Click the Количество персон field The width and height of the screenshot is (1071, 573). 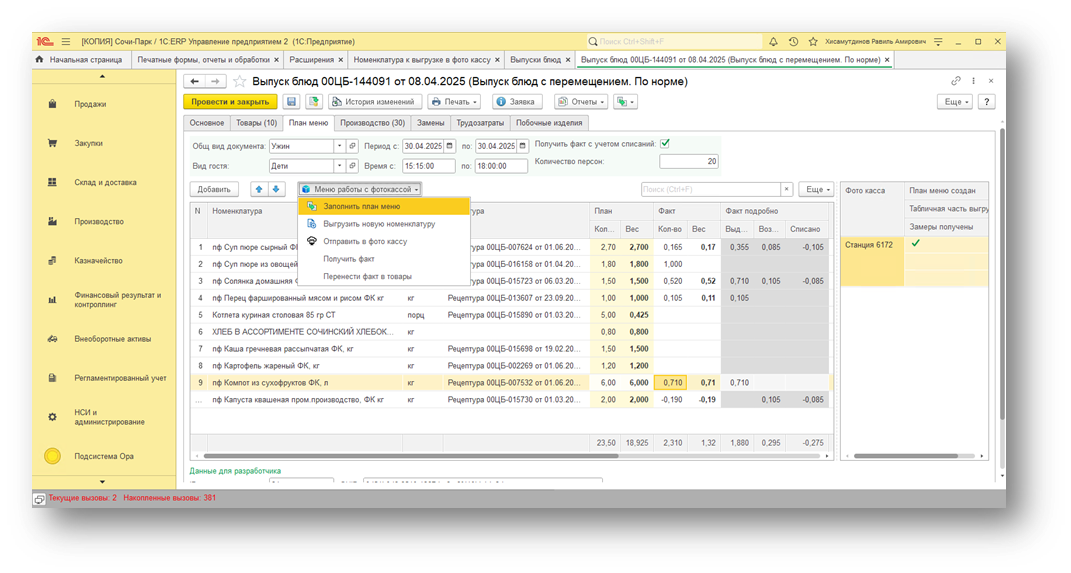688,162
